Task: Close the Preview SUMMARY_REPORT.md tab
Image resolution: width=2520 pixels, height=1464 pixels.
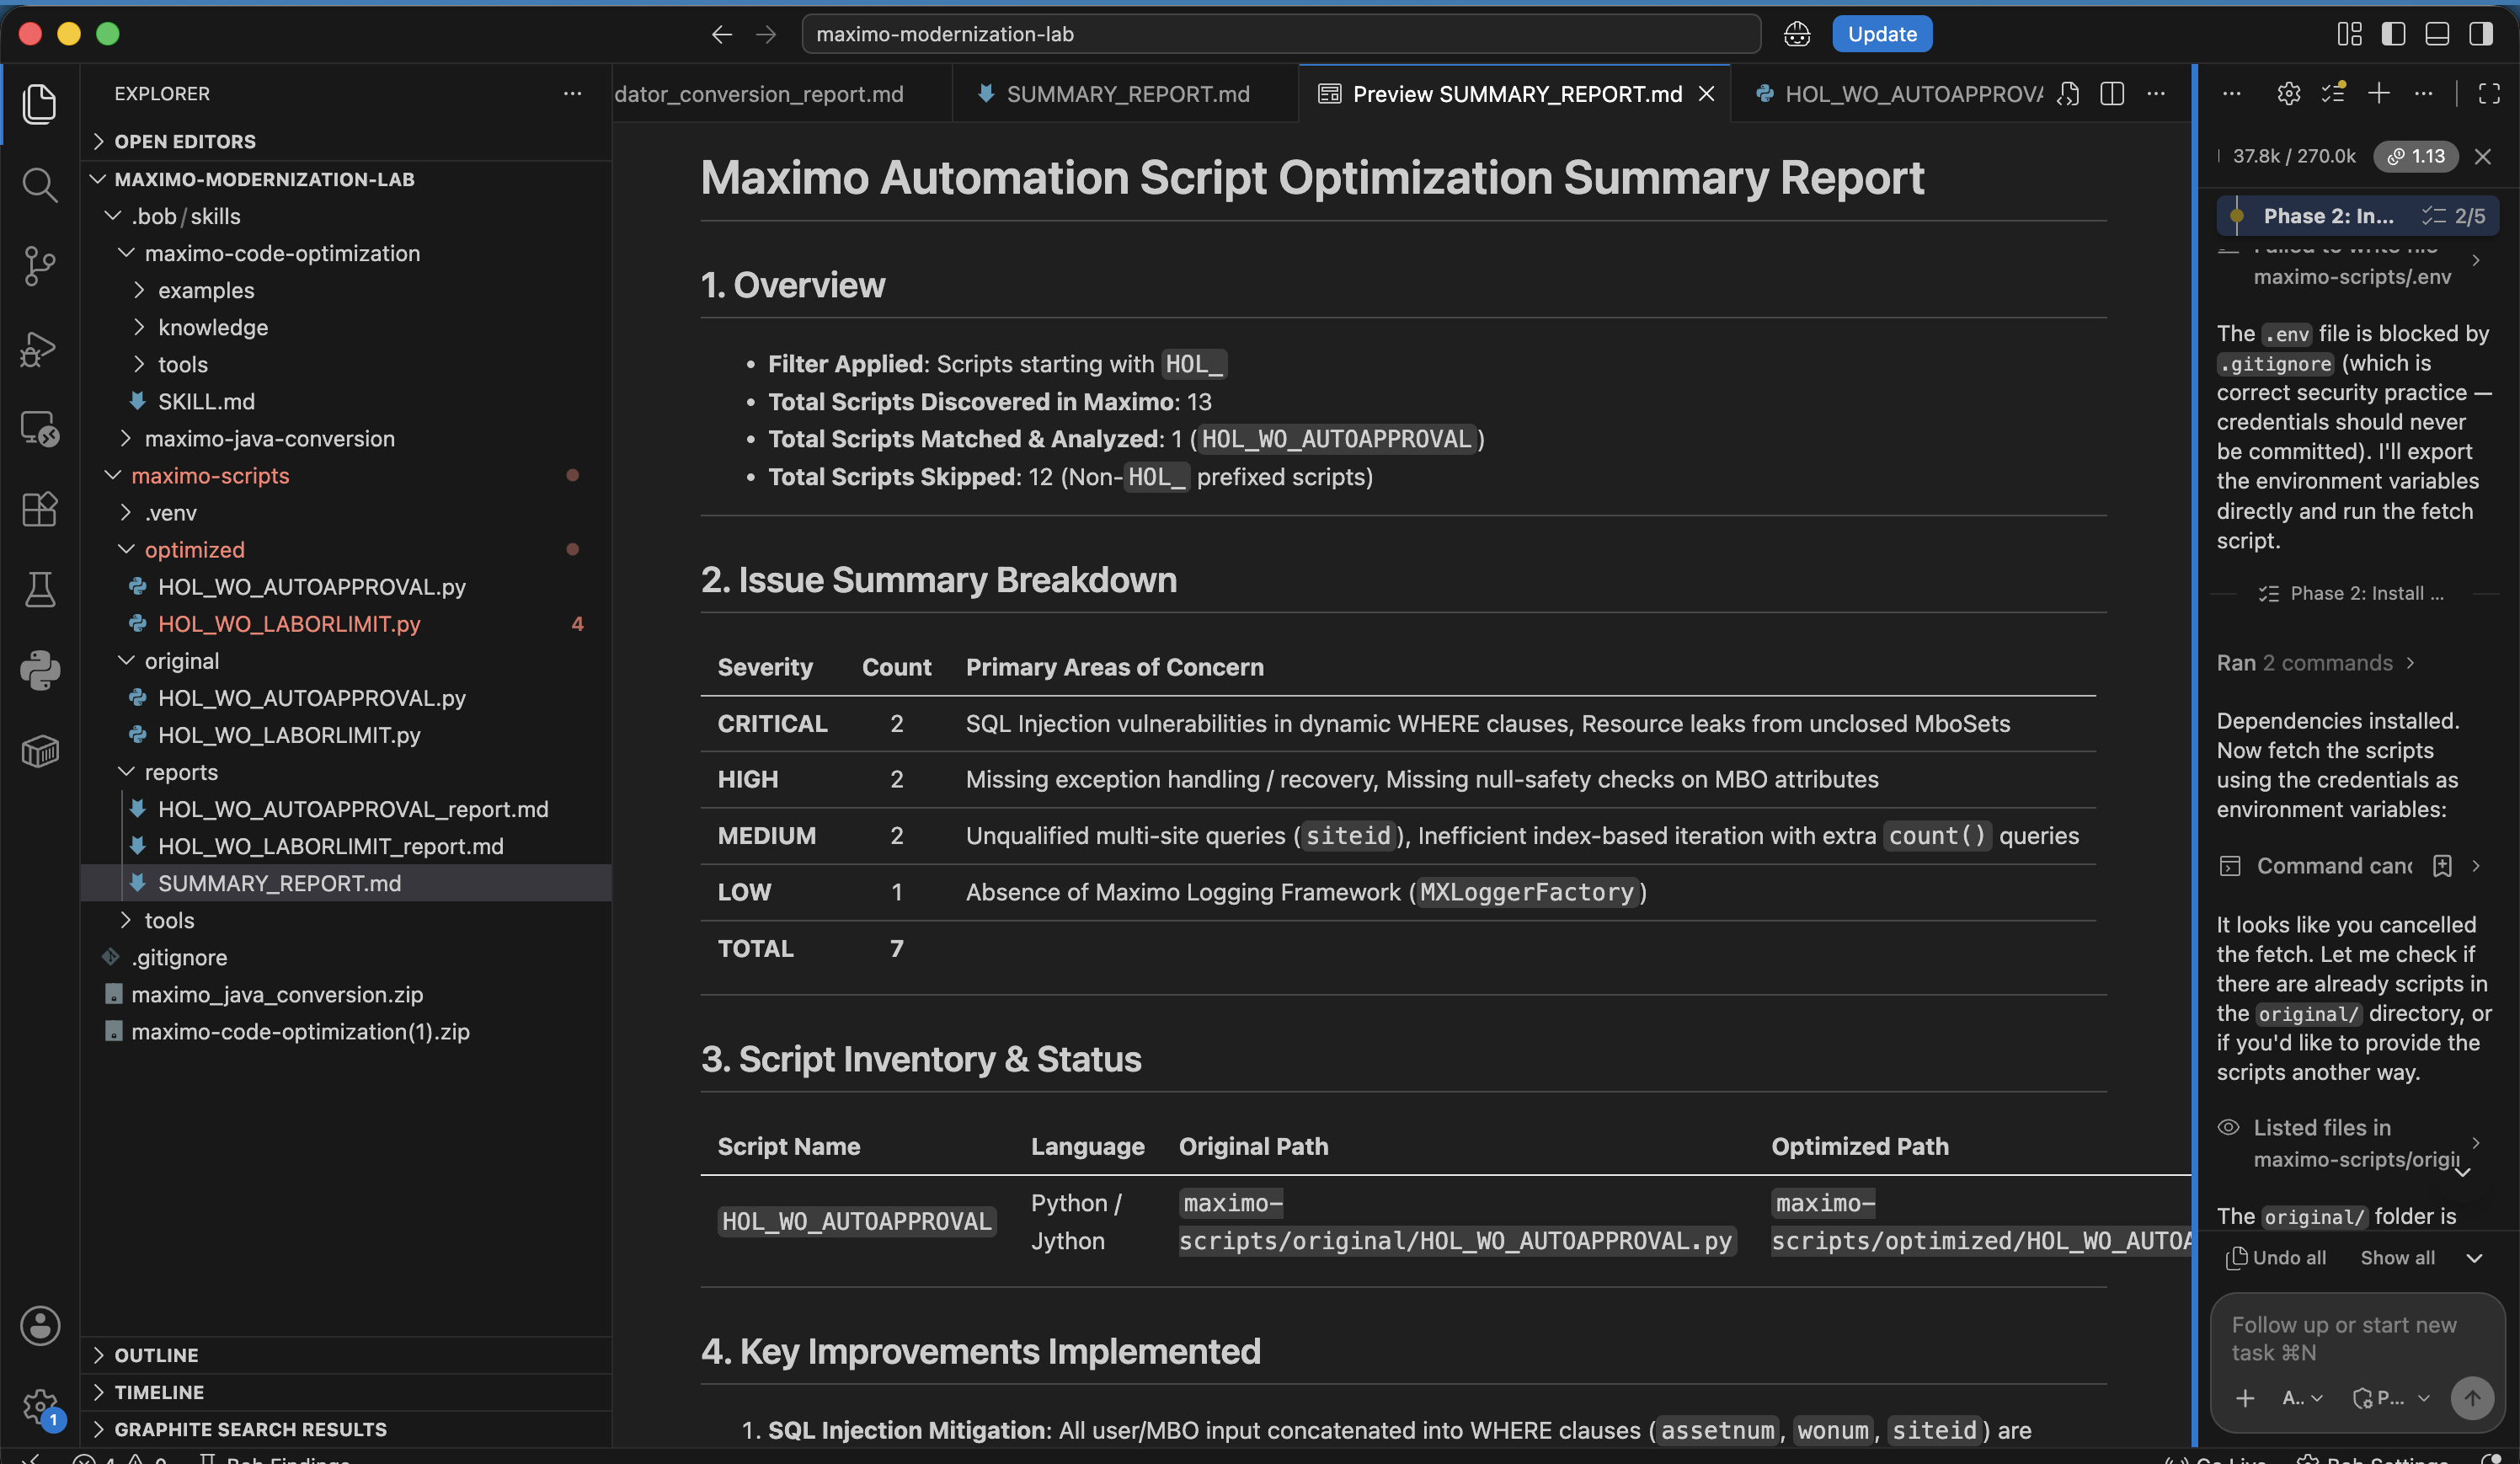Action: pyautogui.click(x=1707, y=93)
